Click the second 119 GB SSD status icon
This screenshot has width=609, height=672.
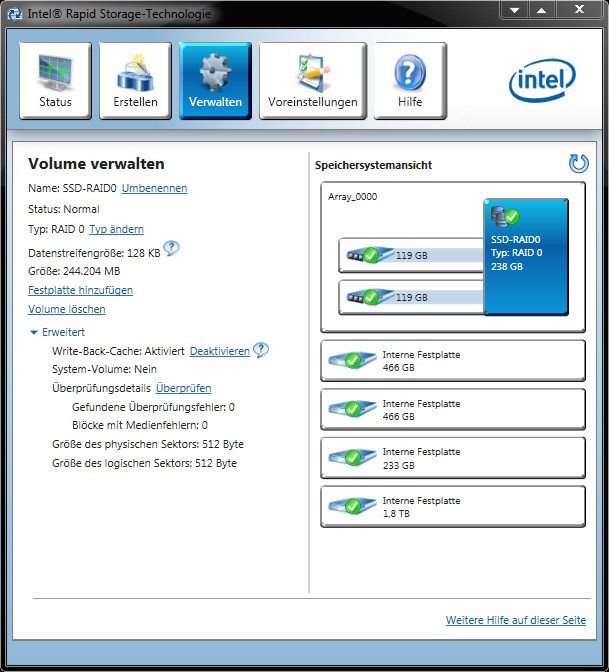coord(371,297)
